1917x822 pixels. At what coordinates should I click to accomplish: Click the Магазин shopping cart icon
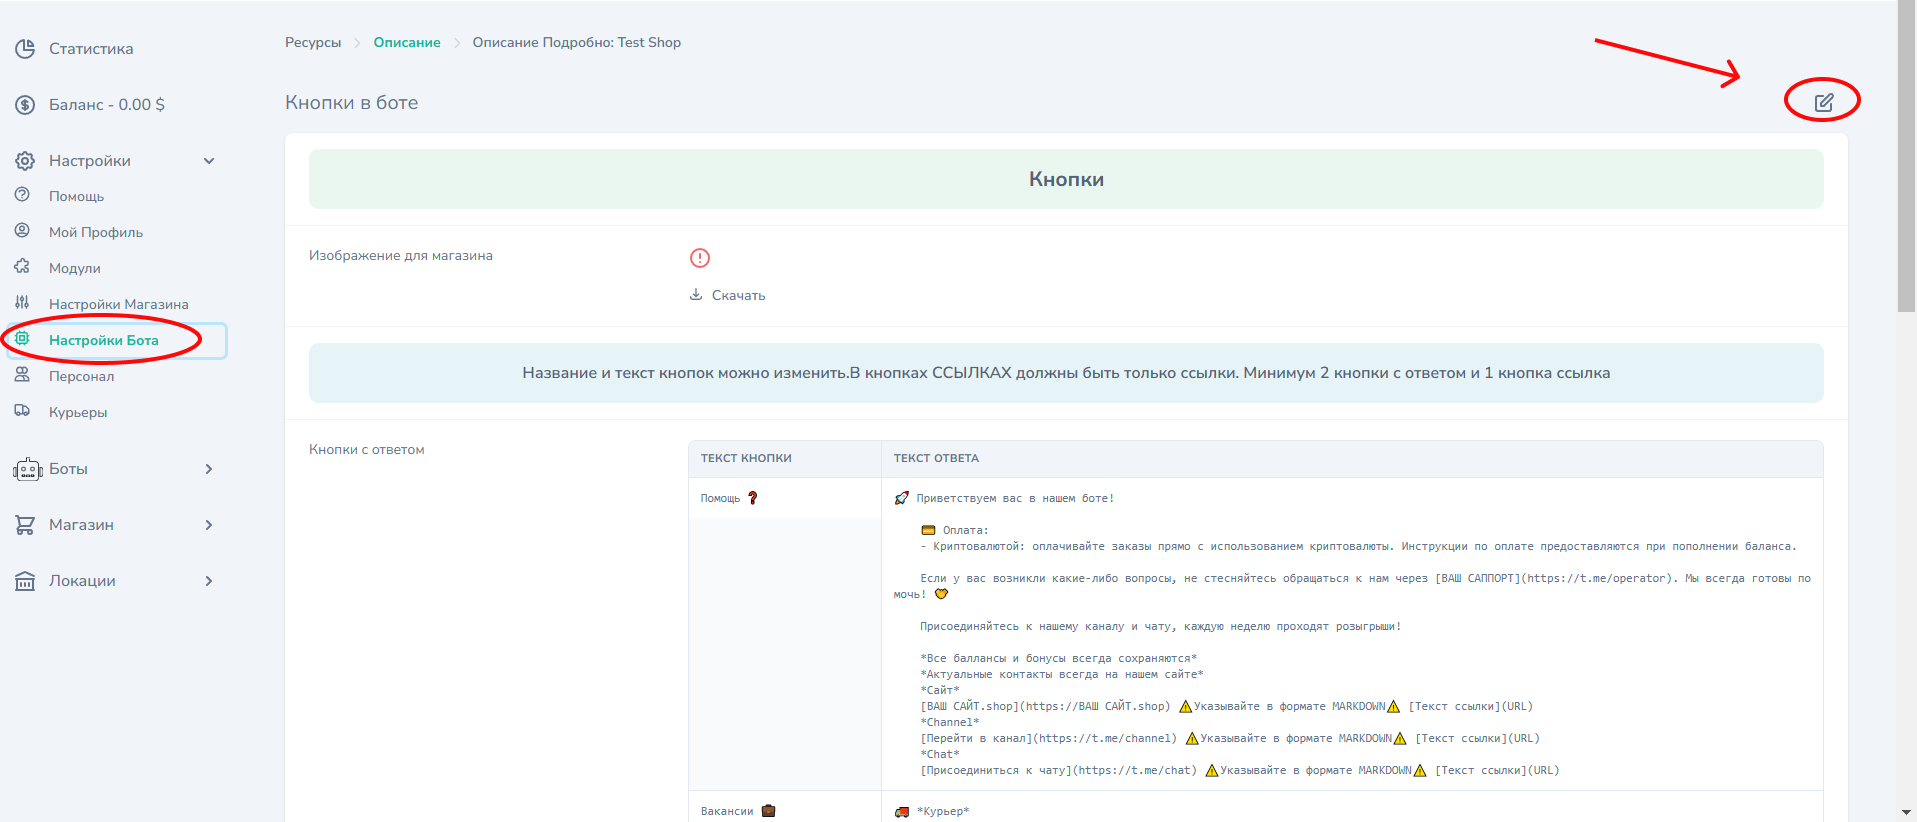pos(25,525)
